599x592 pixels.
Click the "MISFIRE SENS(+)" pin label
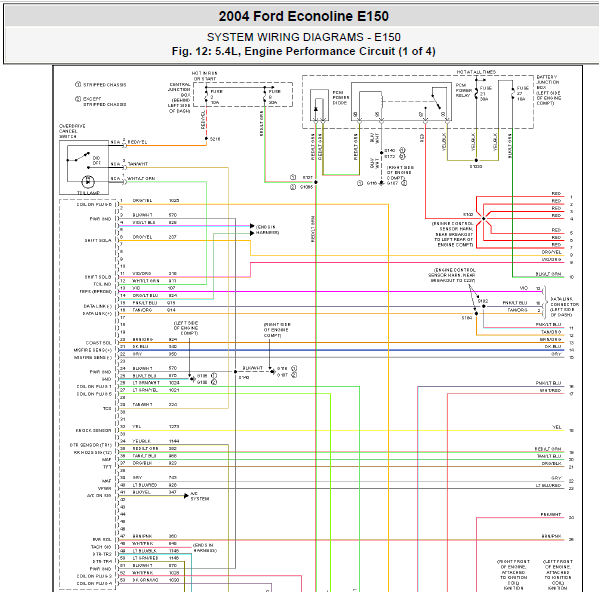(x=92, y=350)
